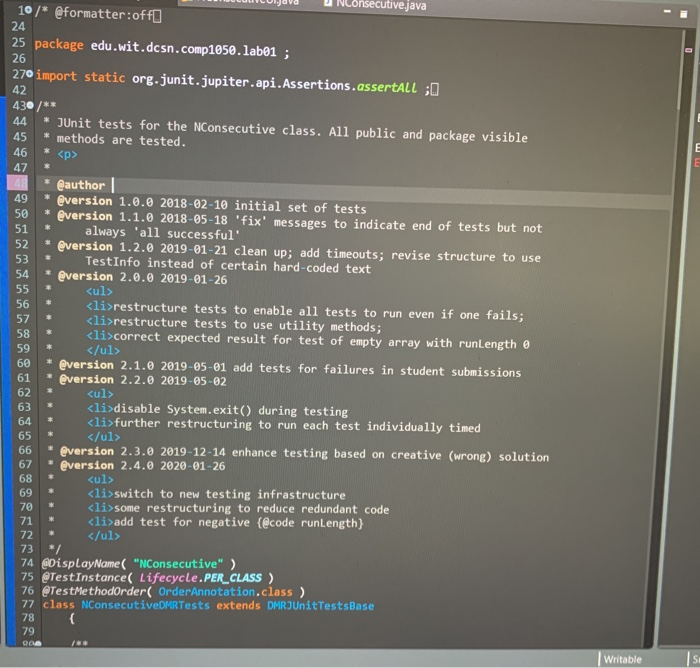Click the extends keyword on line 77

tap(238, 606)
